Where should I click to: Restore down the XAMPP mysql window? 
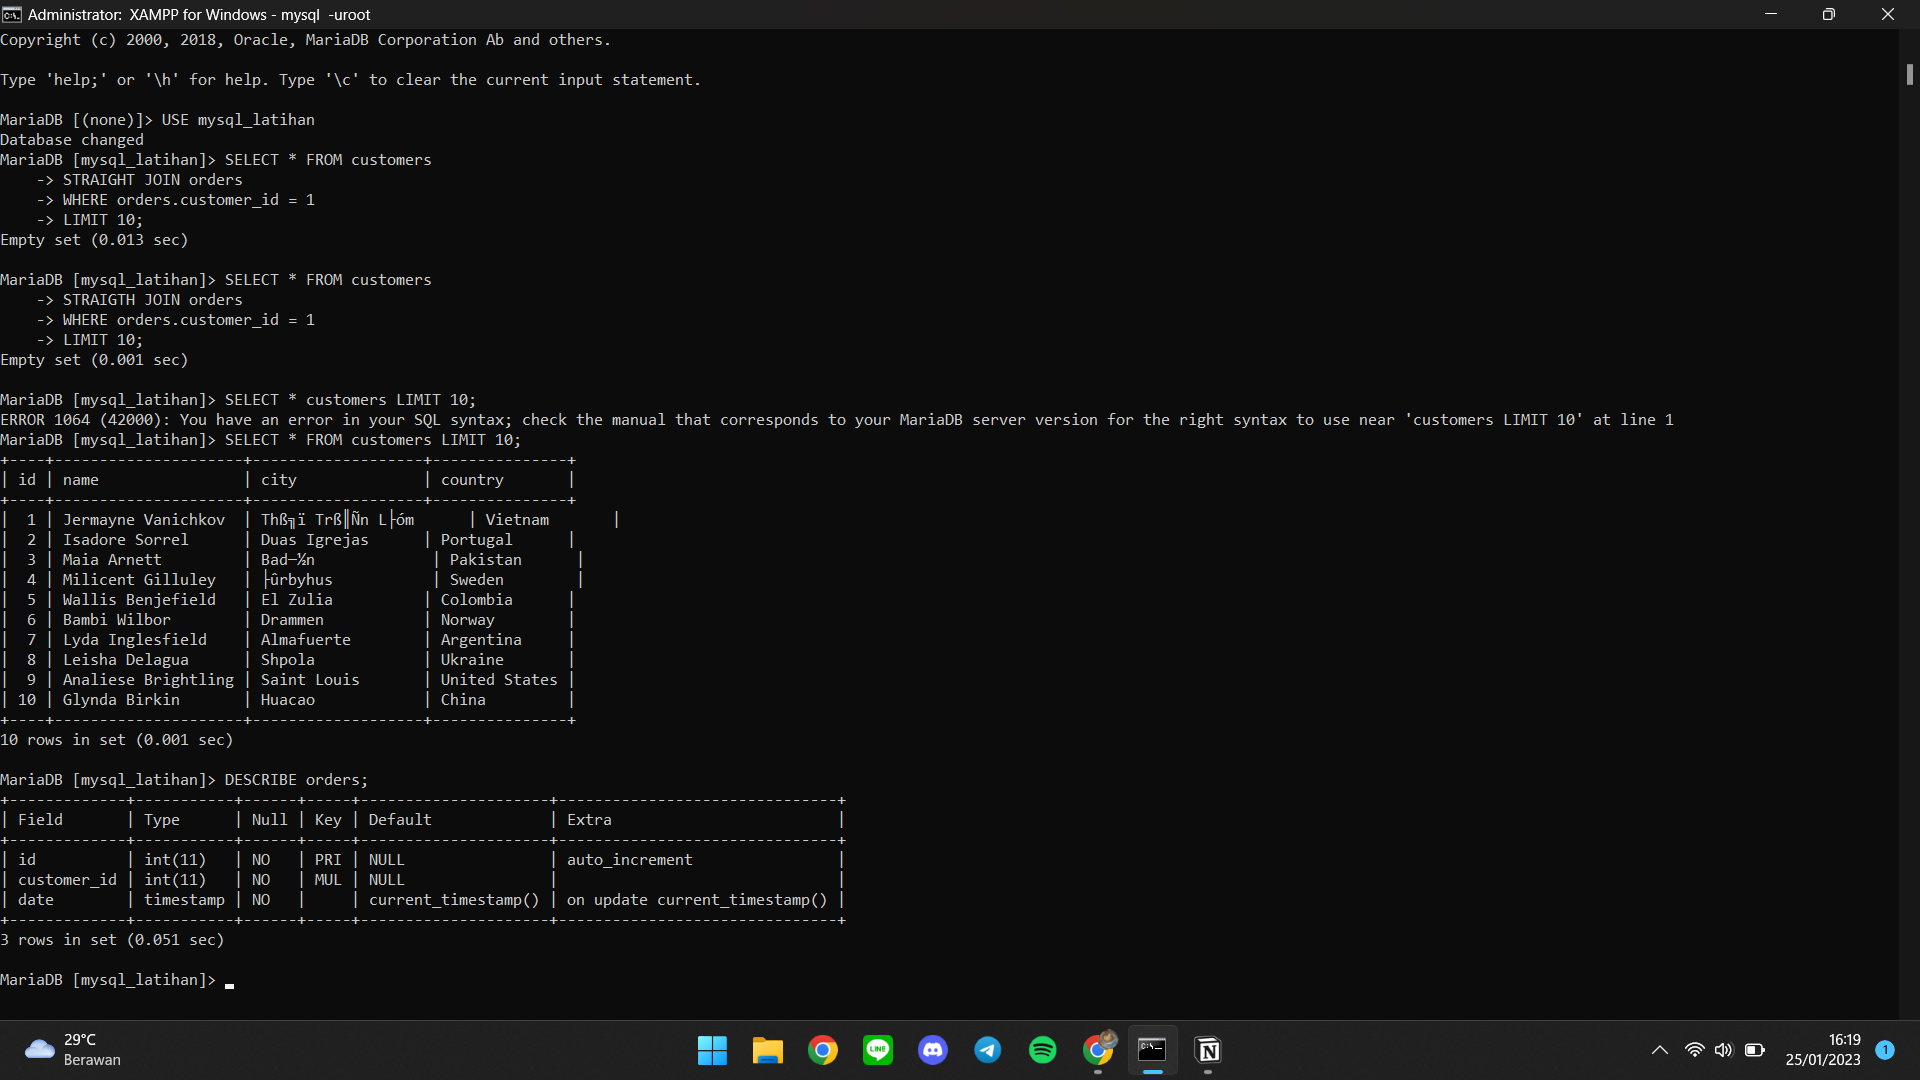(1829, 14)
